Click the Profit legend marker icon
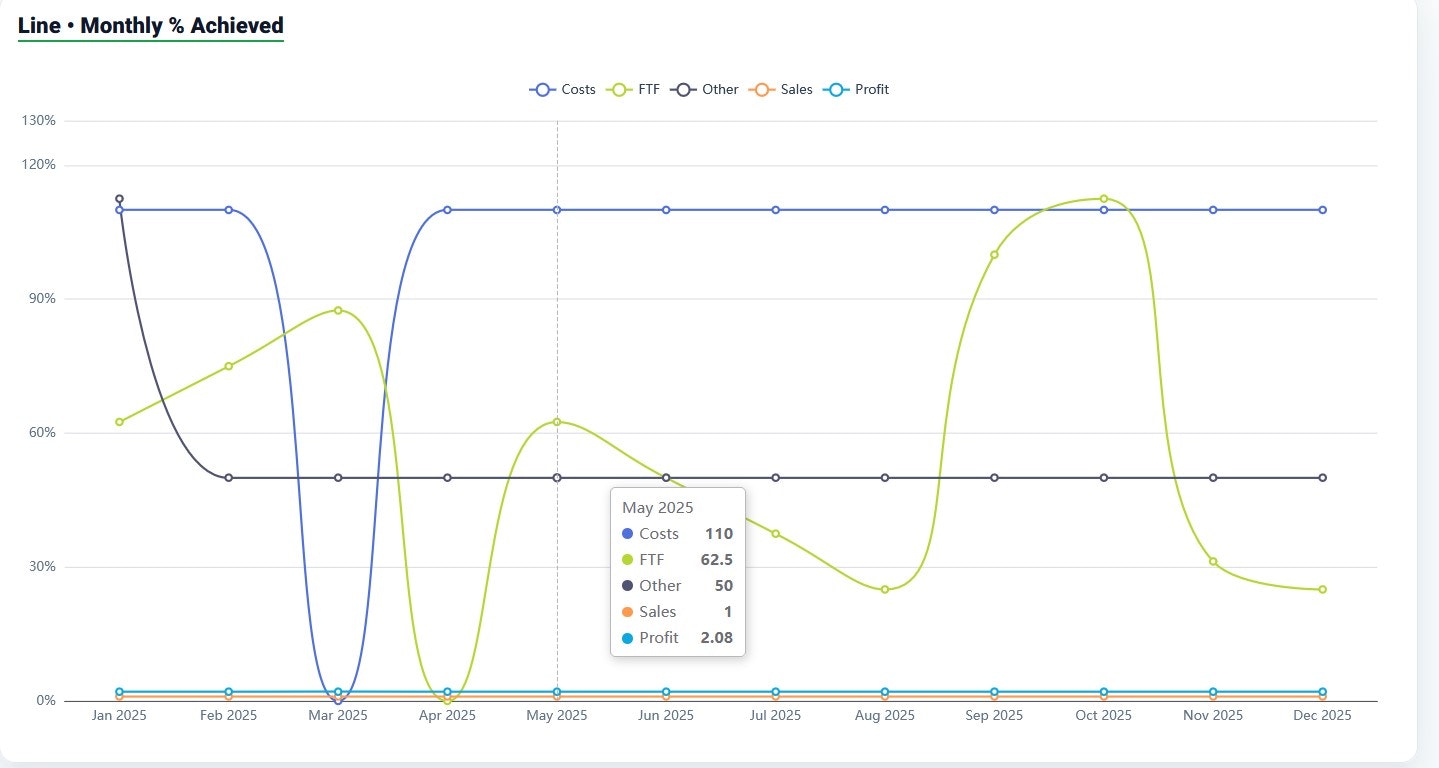 [836, 89]
